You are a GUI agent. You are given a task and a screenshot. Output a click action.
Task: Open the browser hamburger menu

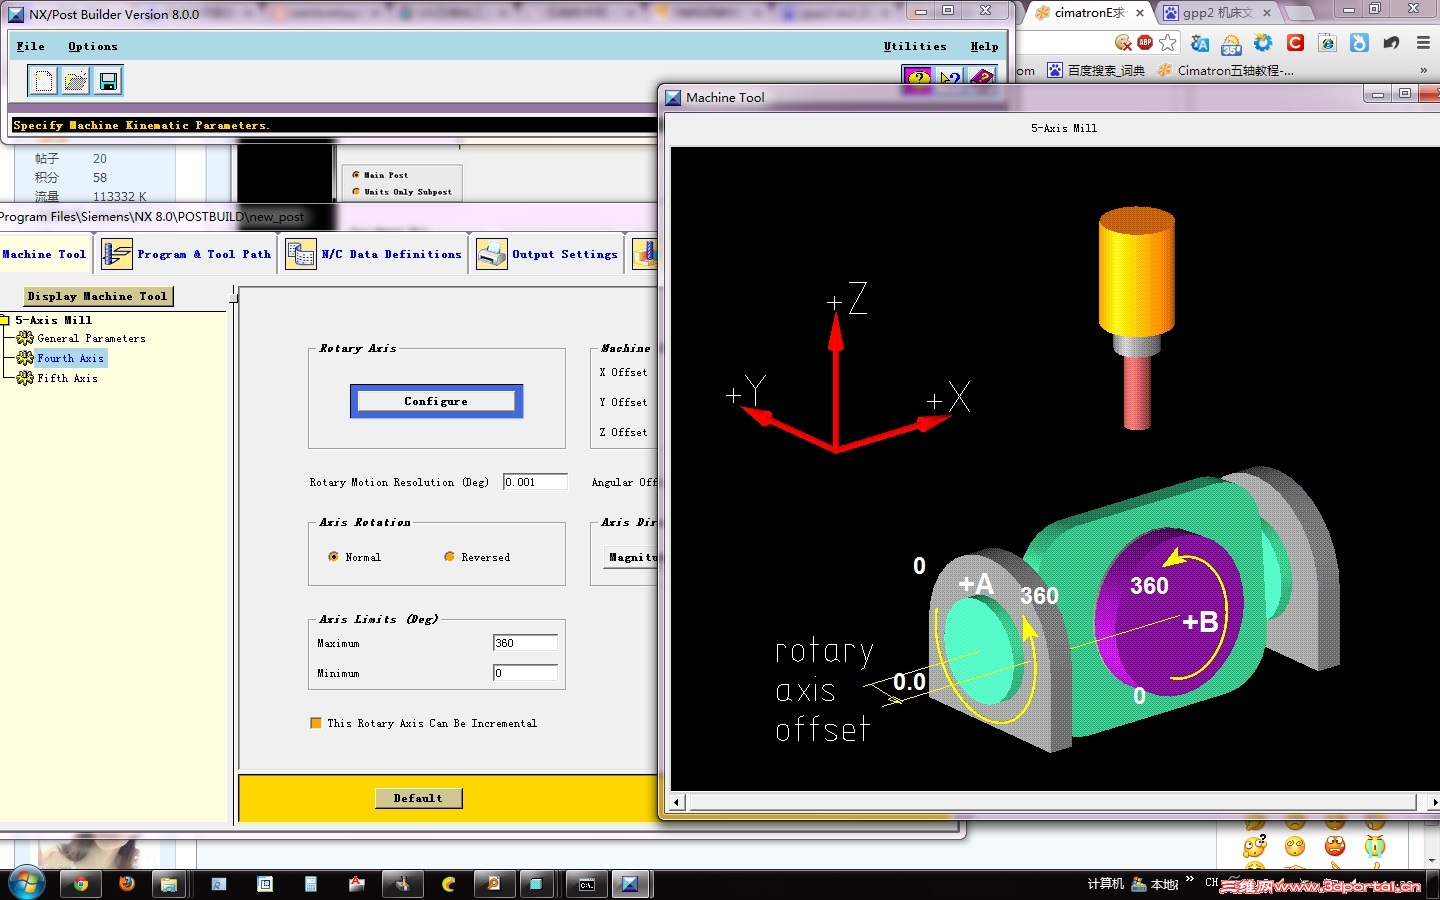[1423, 42]
